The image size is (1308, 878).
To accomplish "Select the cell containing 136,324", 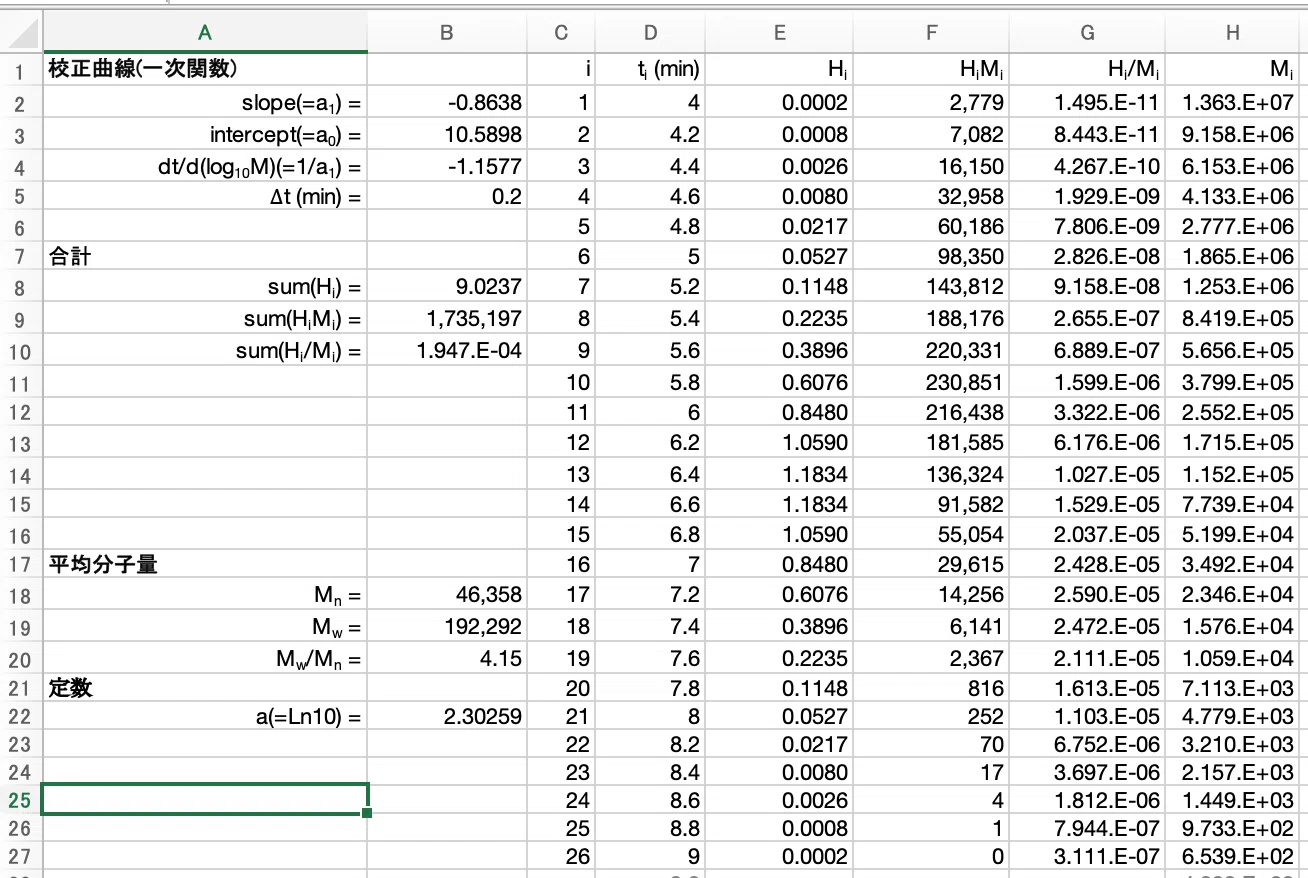I will [932, 473].
